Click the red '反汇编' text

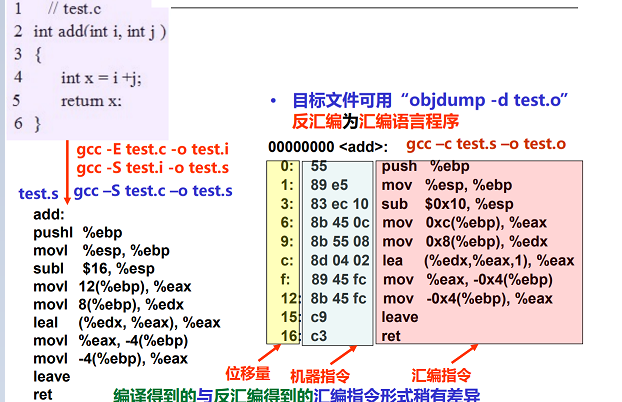(x=317, y=121)
